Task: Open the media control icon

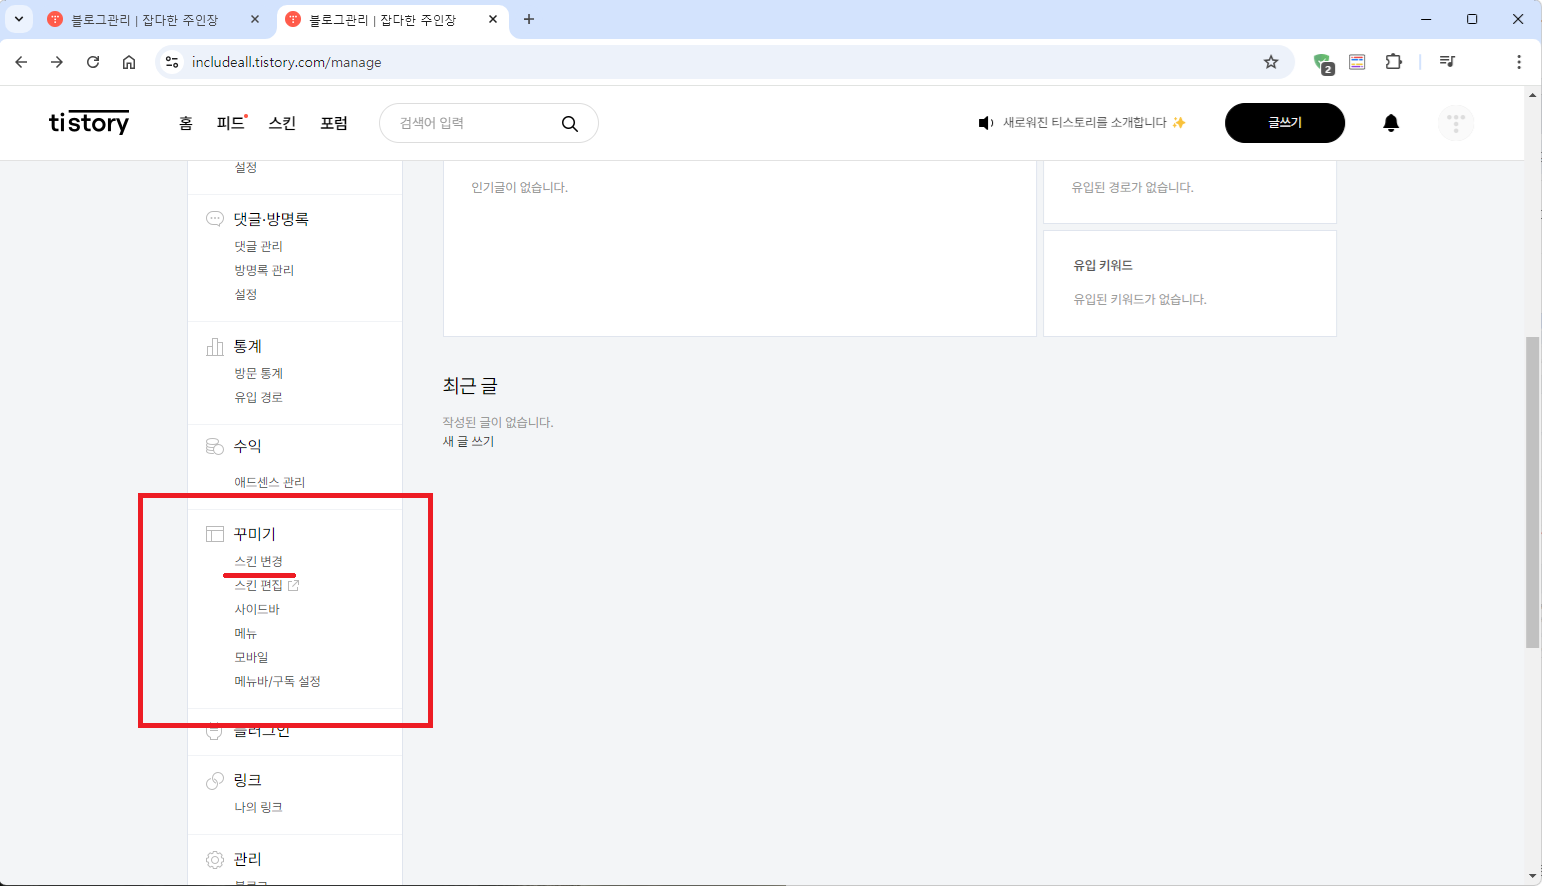Action: point(1447,62)
